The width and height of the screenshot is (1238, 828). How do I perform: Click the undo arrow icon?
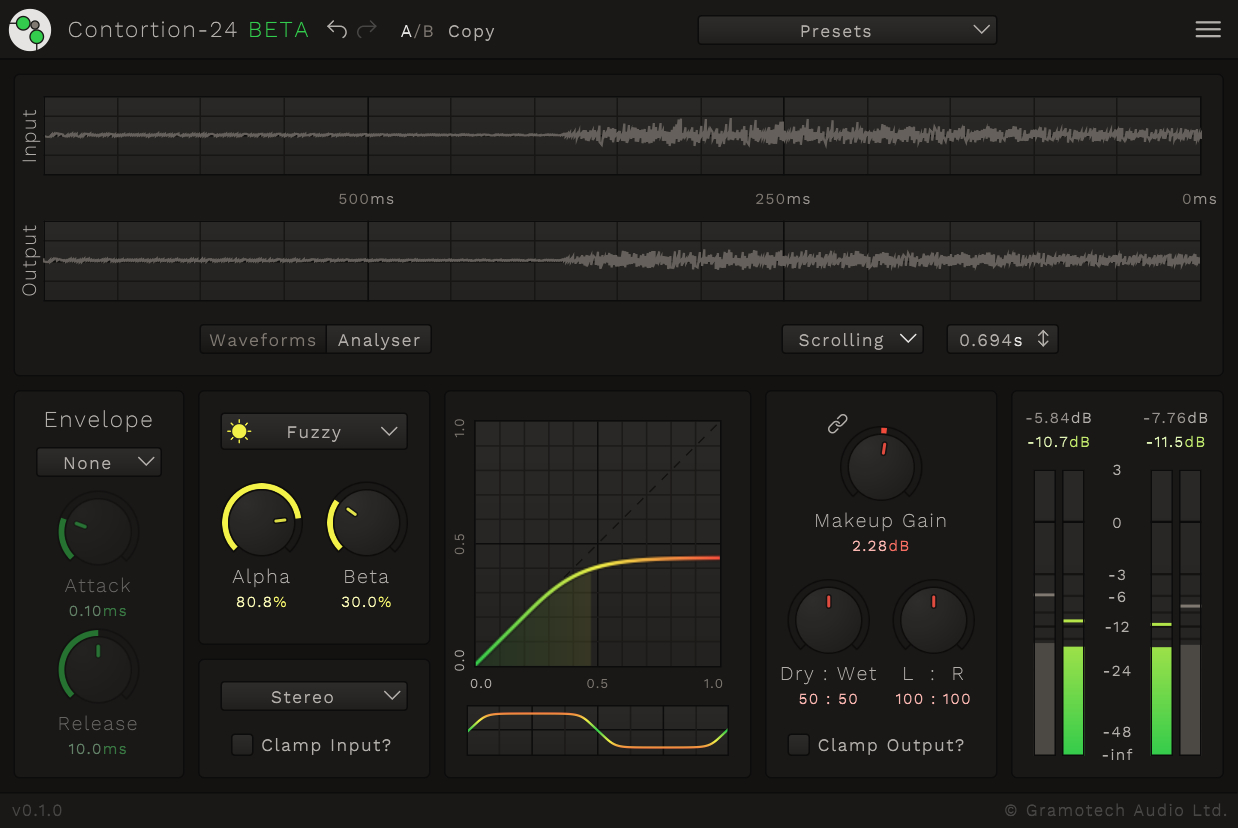pos(337,30)
